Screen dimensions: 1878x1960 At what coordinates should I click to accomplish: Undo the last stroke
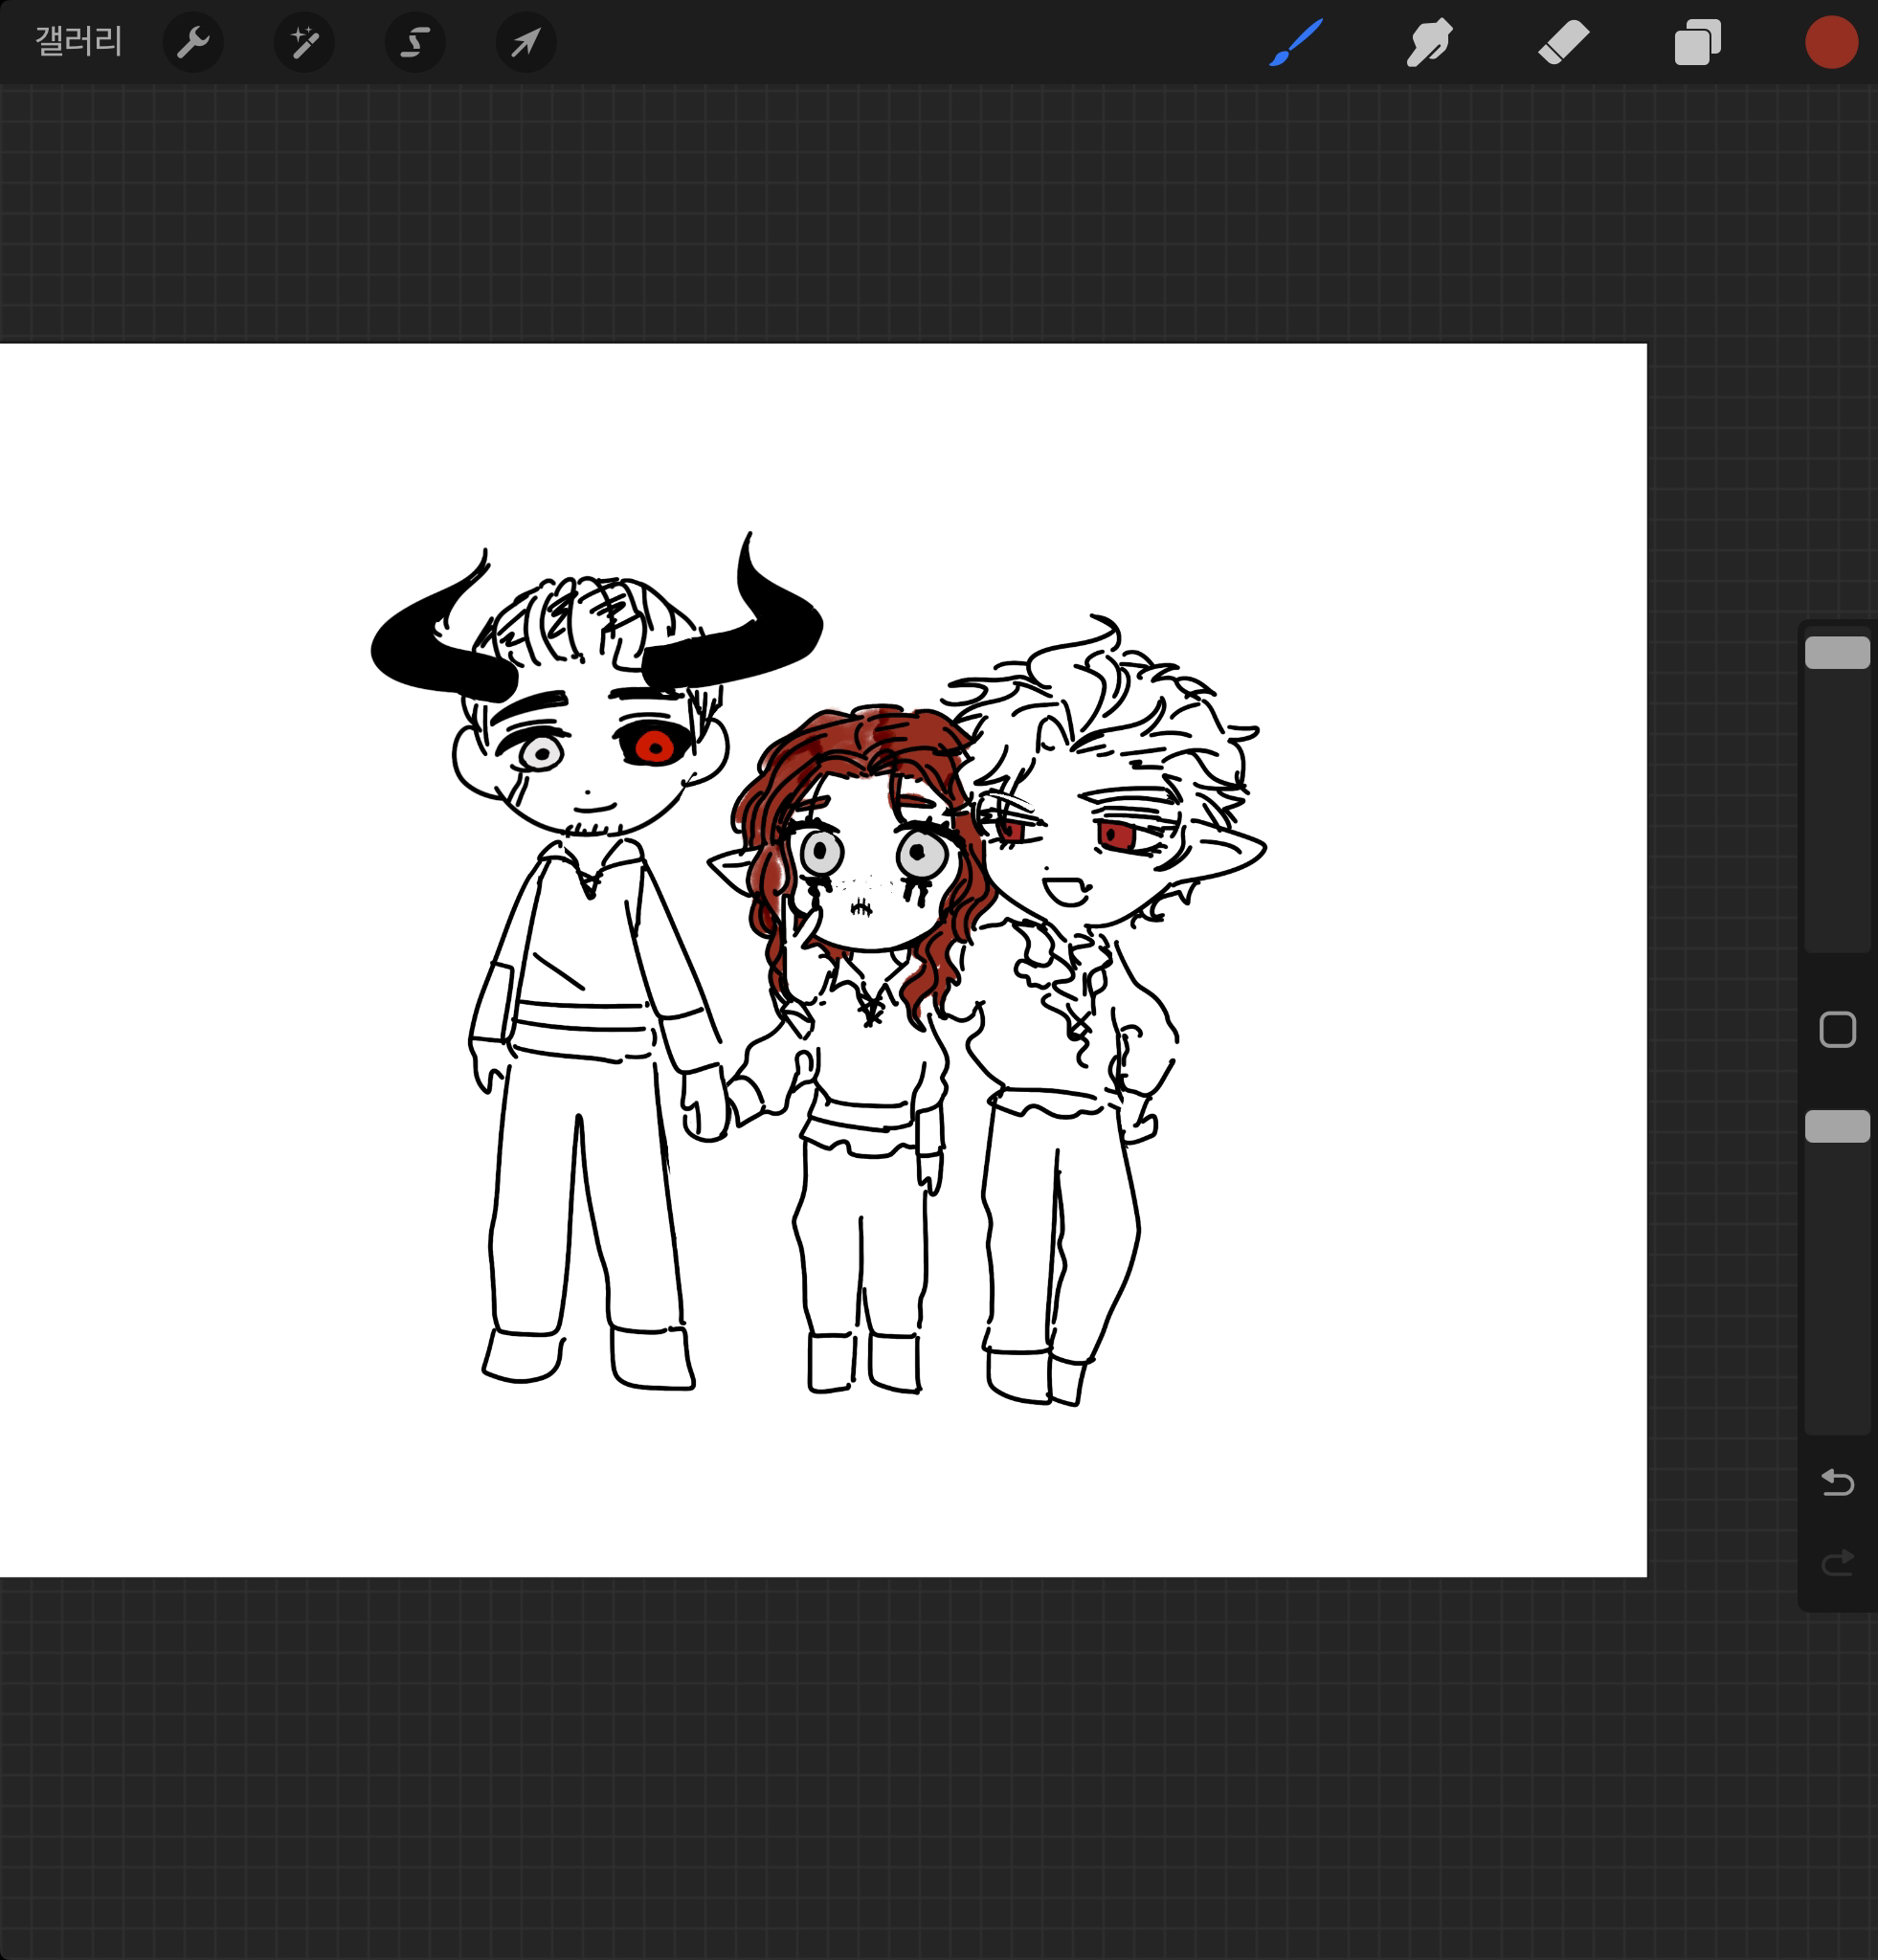pos(1837,1482)
